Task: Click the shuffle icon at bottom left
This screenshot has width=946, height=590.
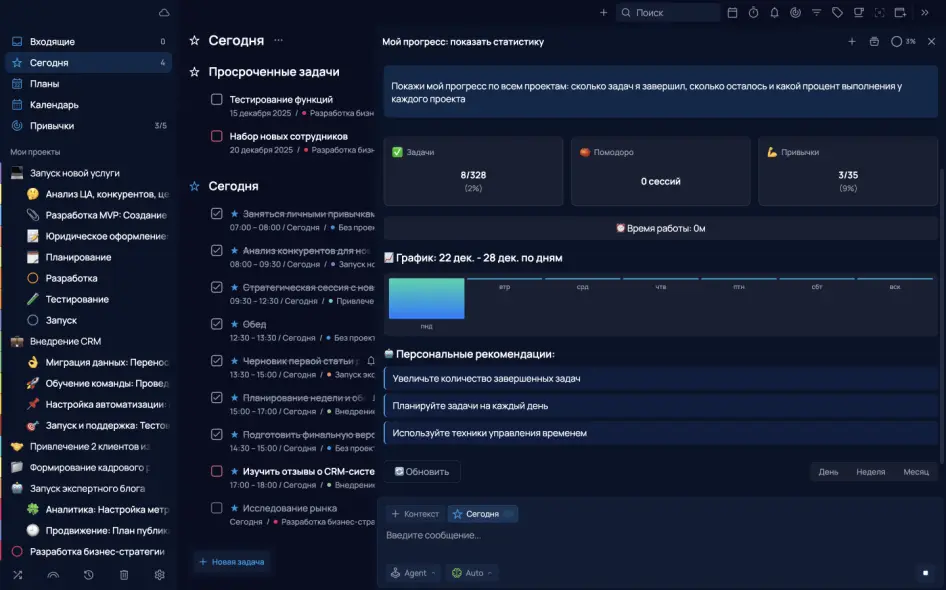Action: click(17, 575)
